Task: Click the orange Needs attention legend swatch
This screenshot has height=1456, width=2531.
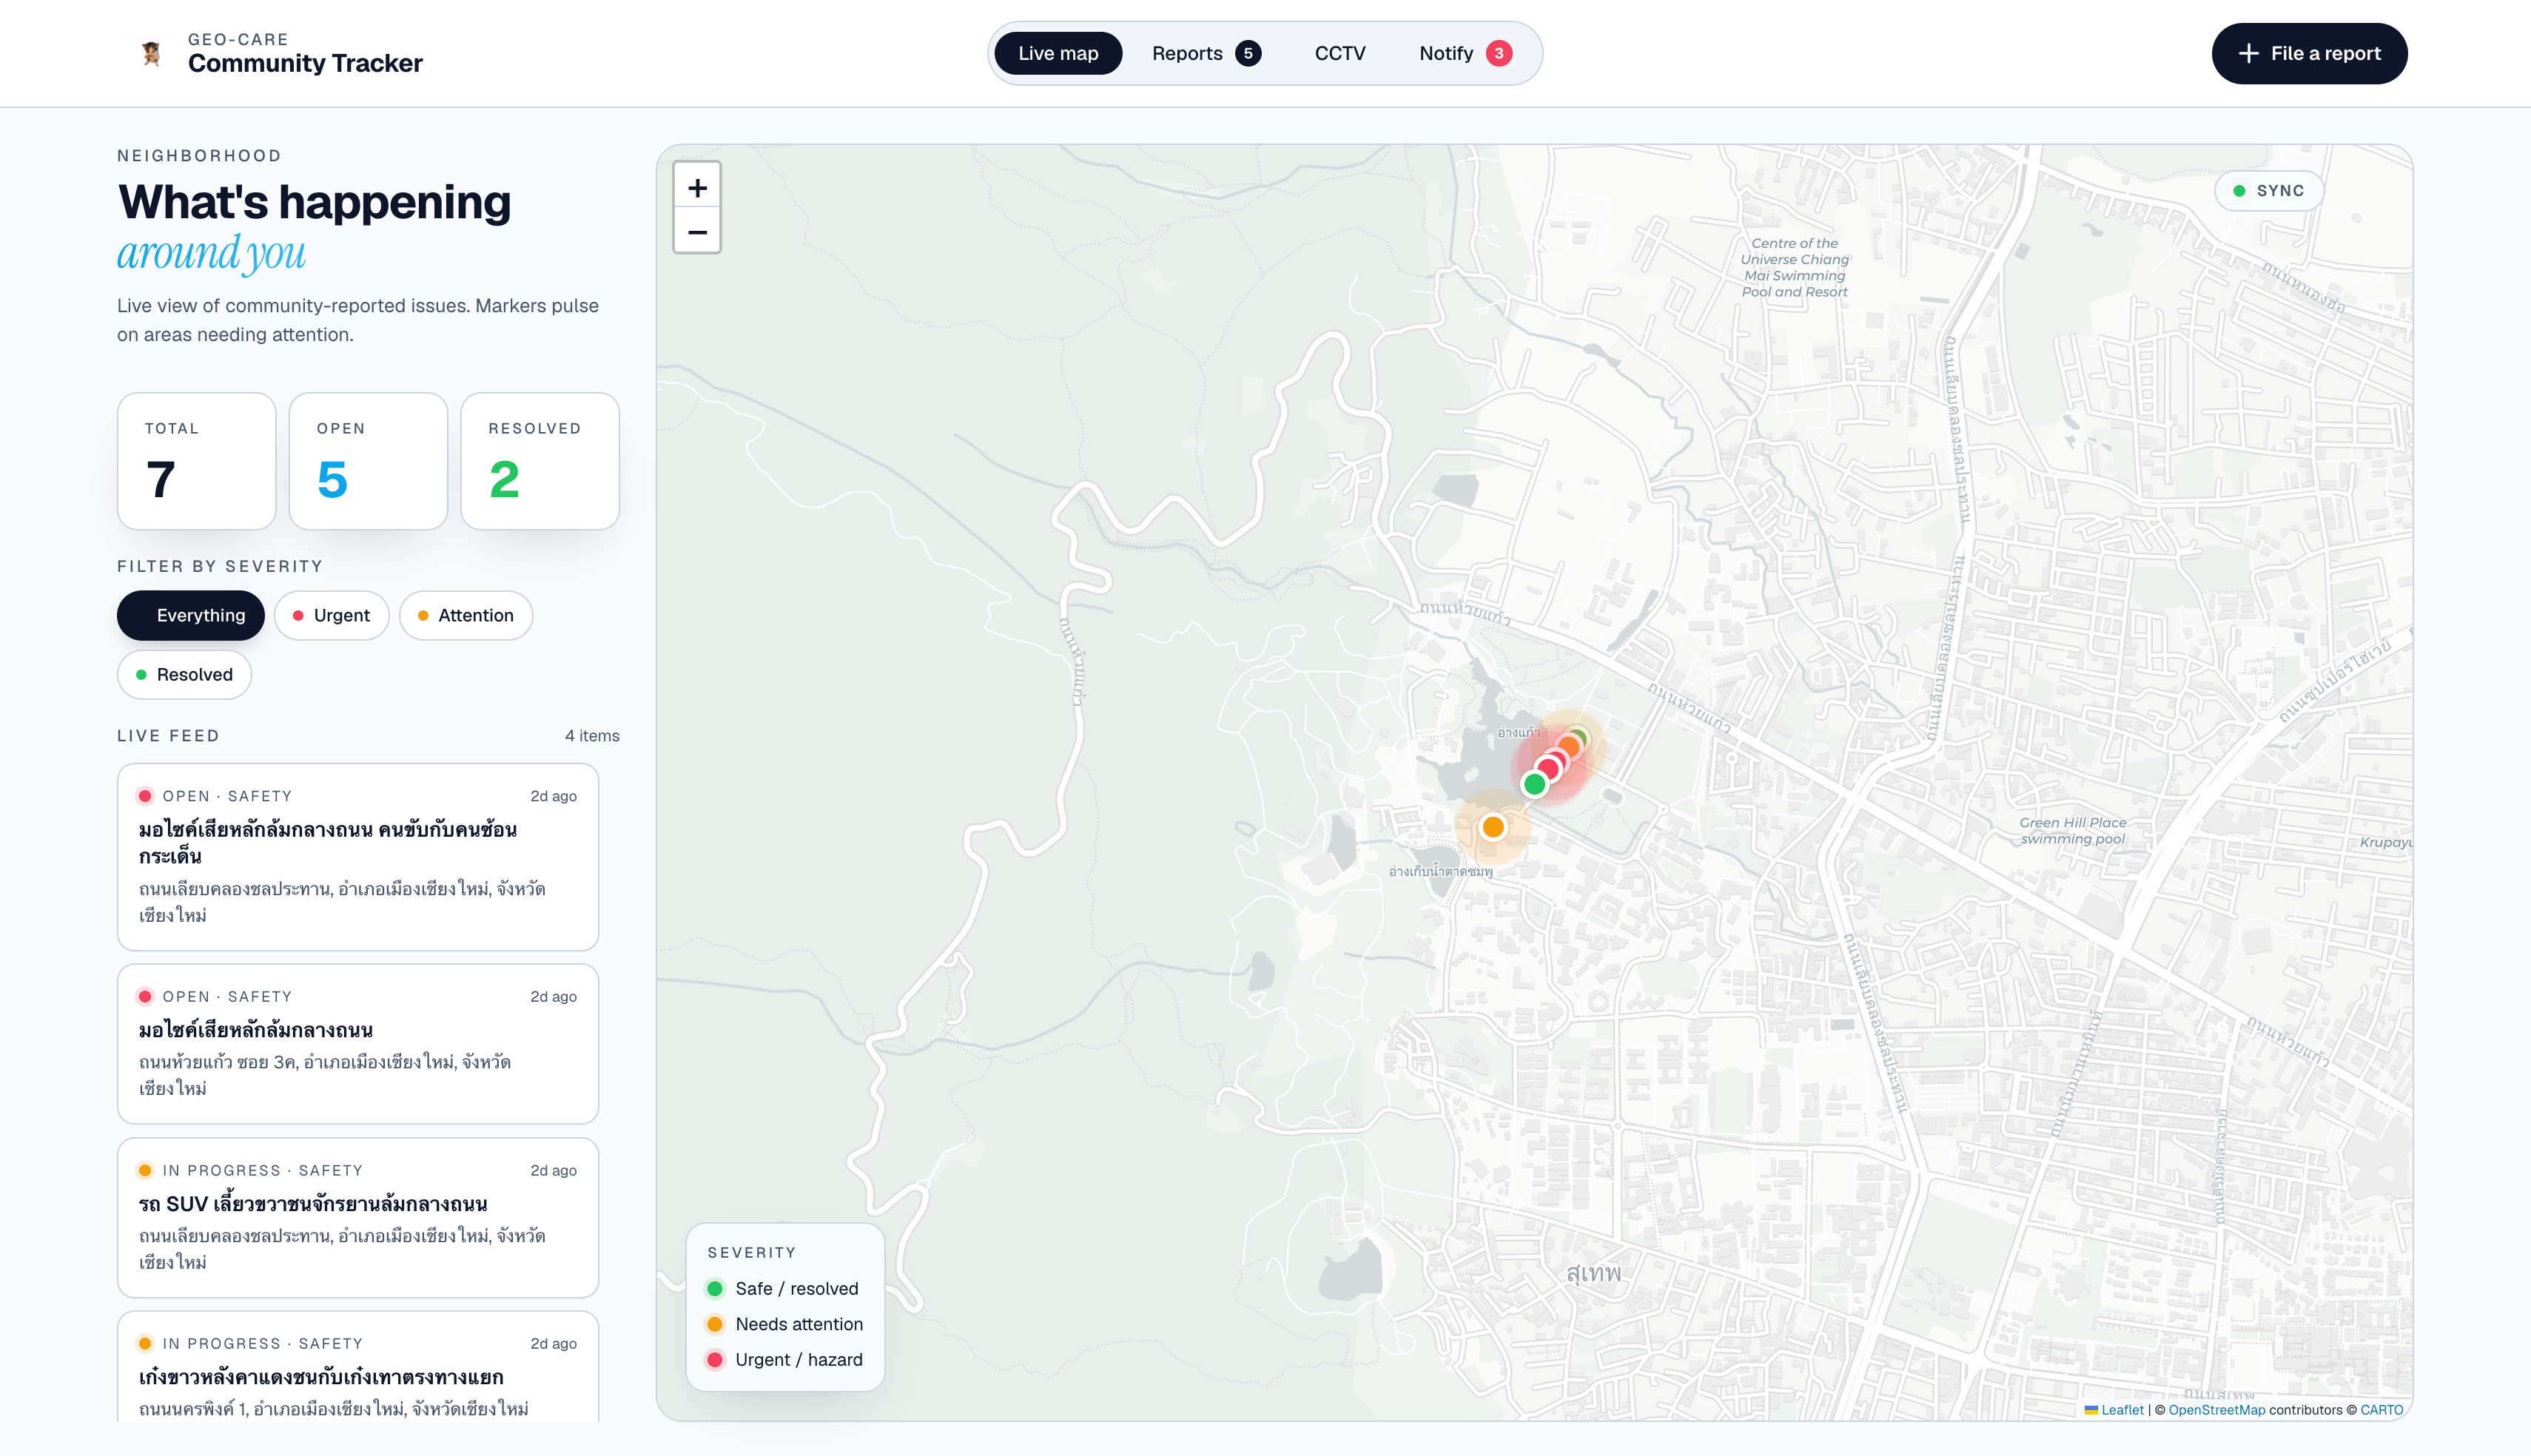Action: pos(715,1324)
